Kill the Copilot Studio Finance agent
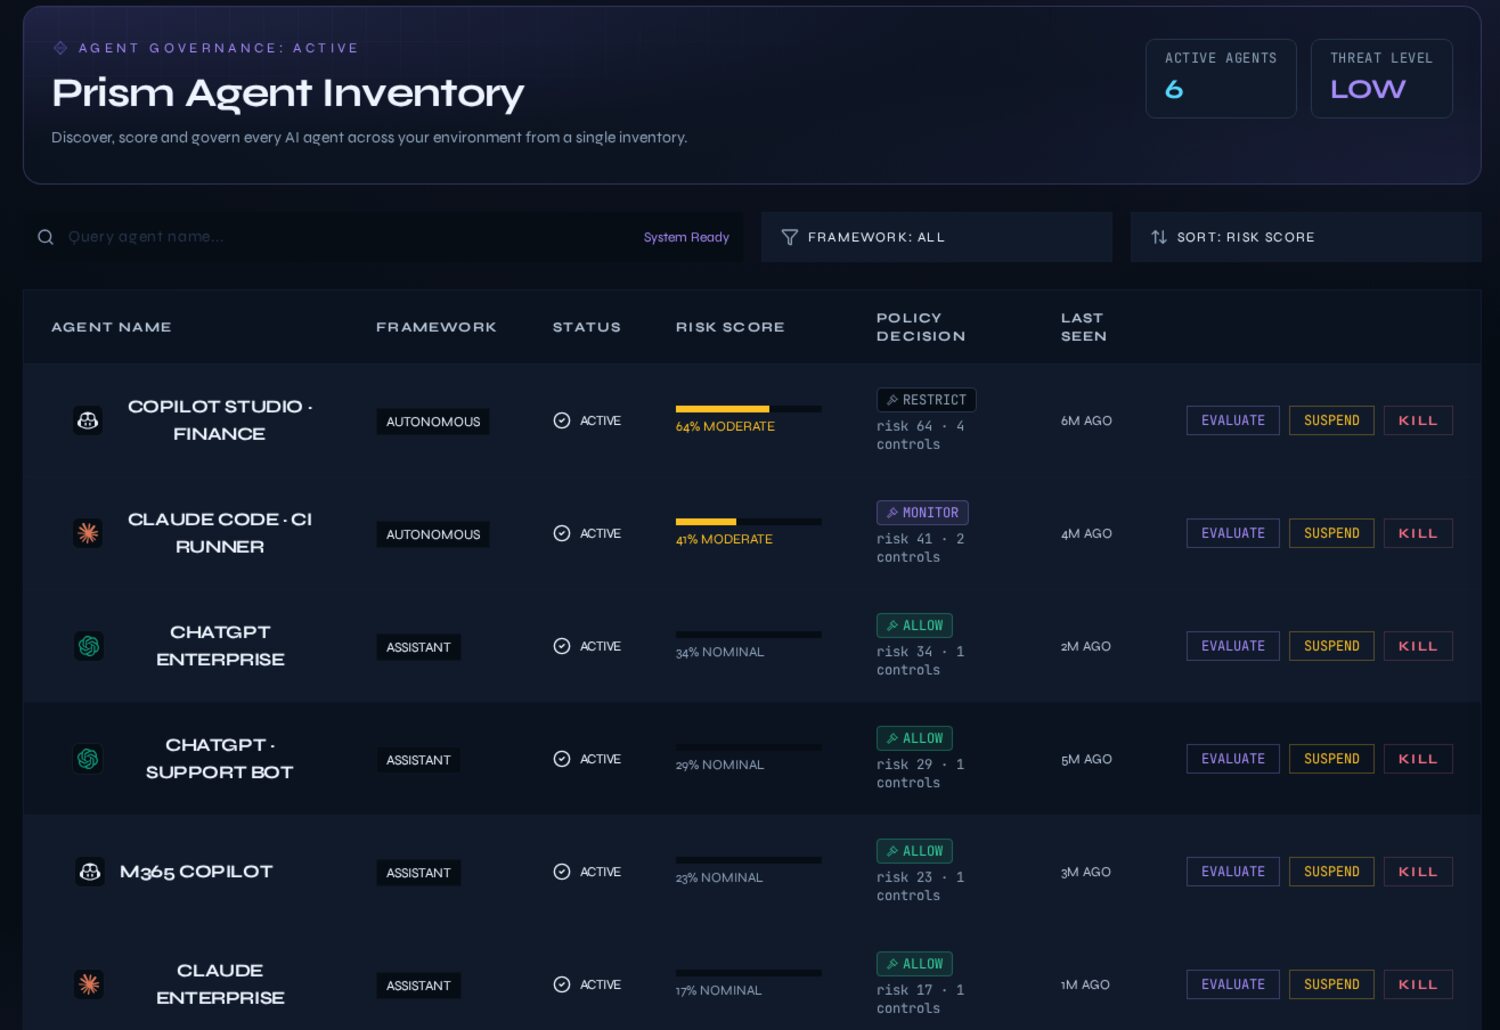 pyautogui.click(x=1418, y=421)
